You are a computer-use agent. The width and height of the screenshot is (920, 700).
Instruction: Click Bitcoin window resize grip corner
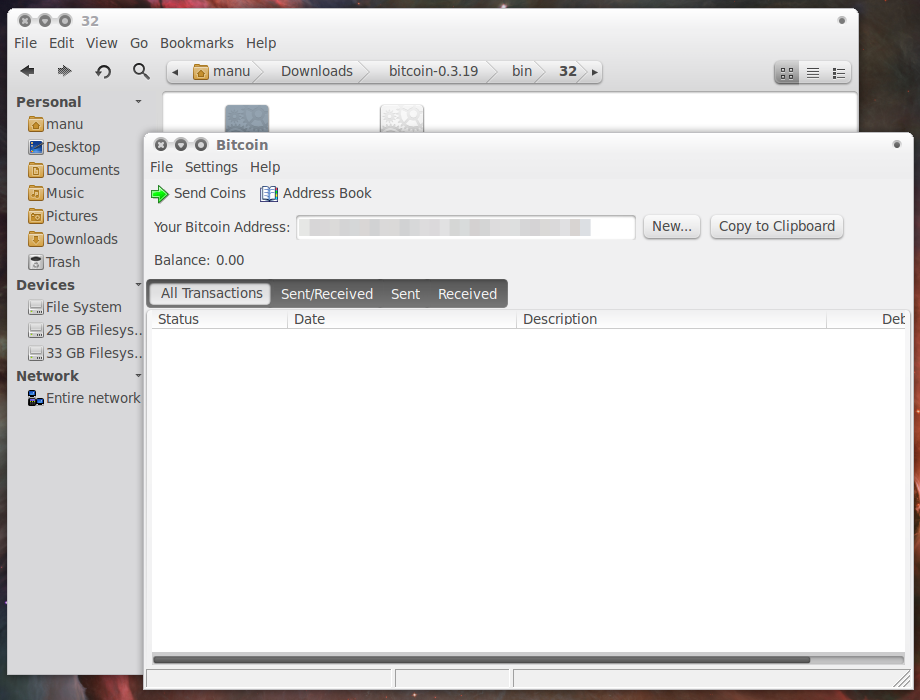tap(902, 679)
